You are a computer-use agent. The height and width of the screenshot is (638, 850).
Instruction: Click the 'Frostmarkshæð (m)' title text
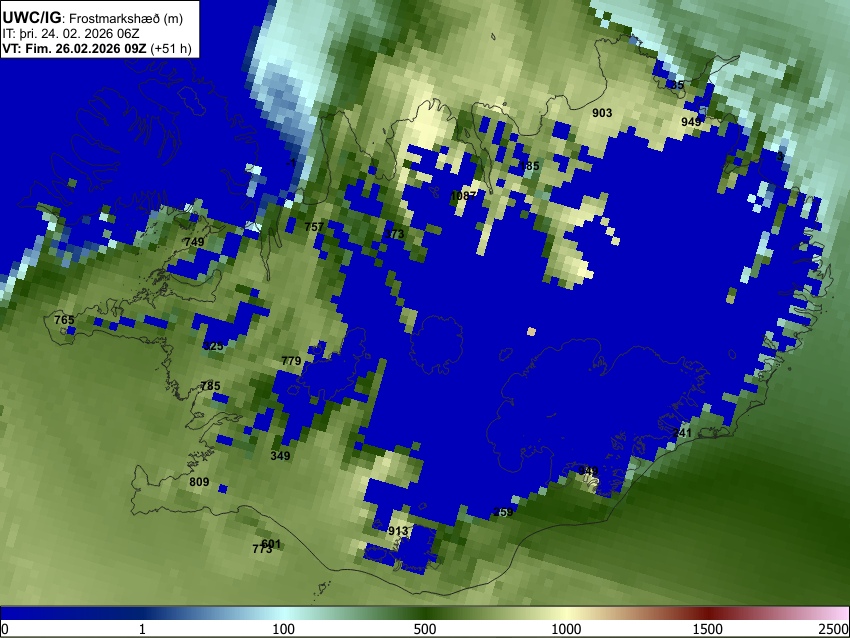[x=126, y=18]
